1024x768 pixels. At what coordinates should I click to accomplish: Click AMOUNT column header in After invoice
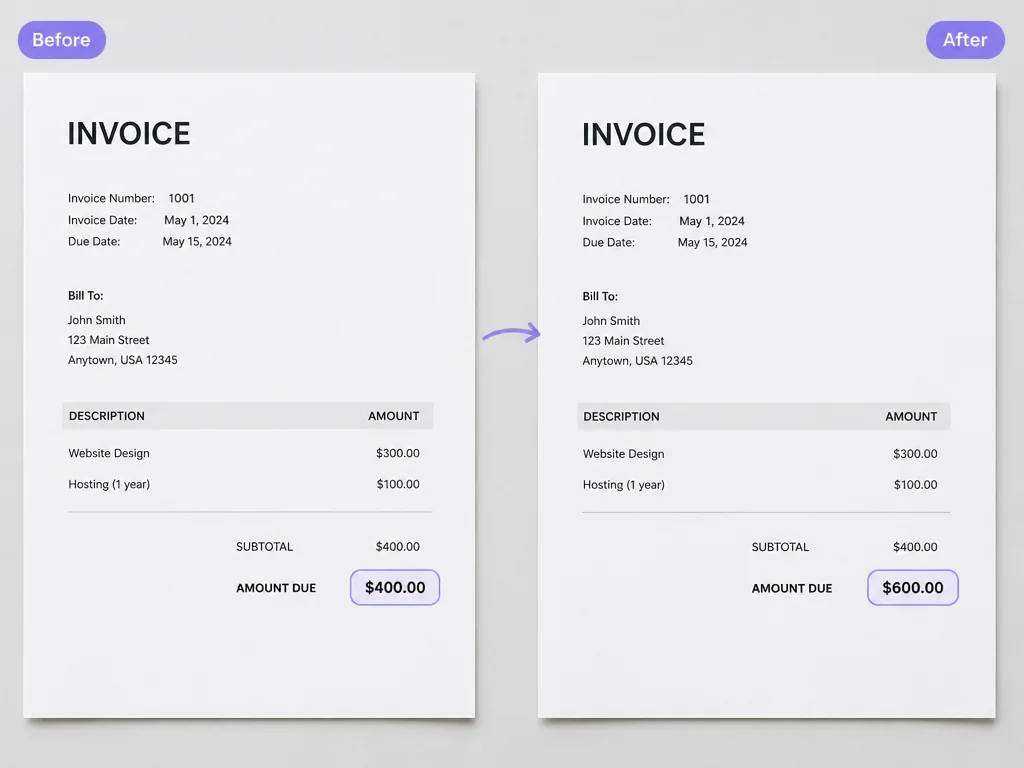pyautogui.click(x=911, y=417)
